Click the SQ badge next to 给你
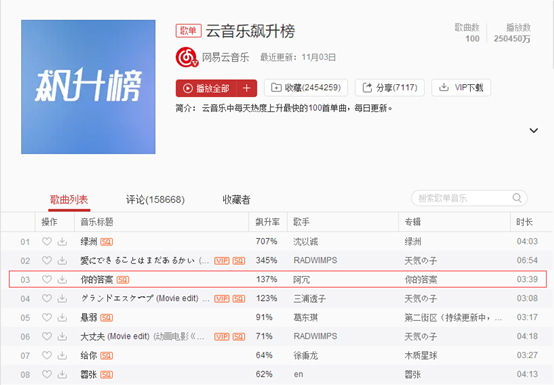554x385 pixels. [x=106, y=356]
